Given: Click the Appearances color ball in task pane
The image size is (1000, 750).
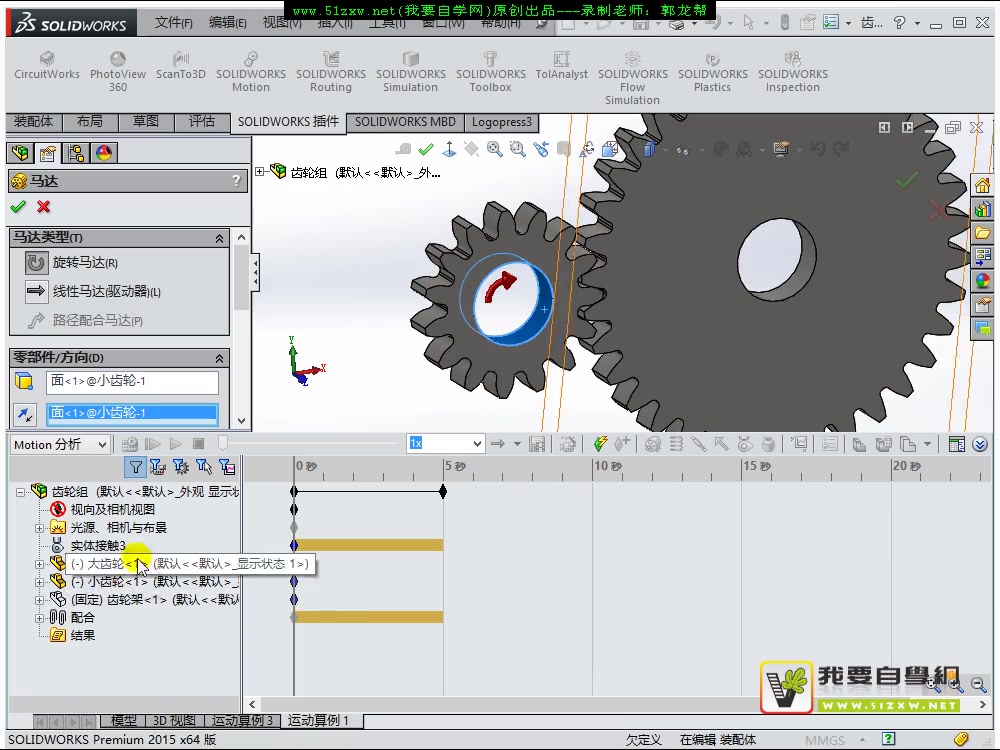Looking at the screenshot, I should (982, 281).
